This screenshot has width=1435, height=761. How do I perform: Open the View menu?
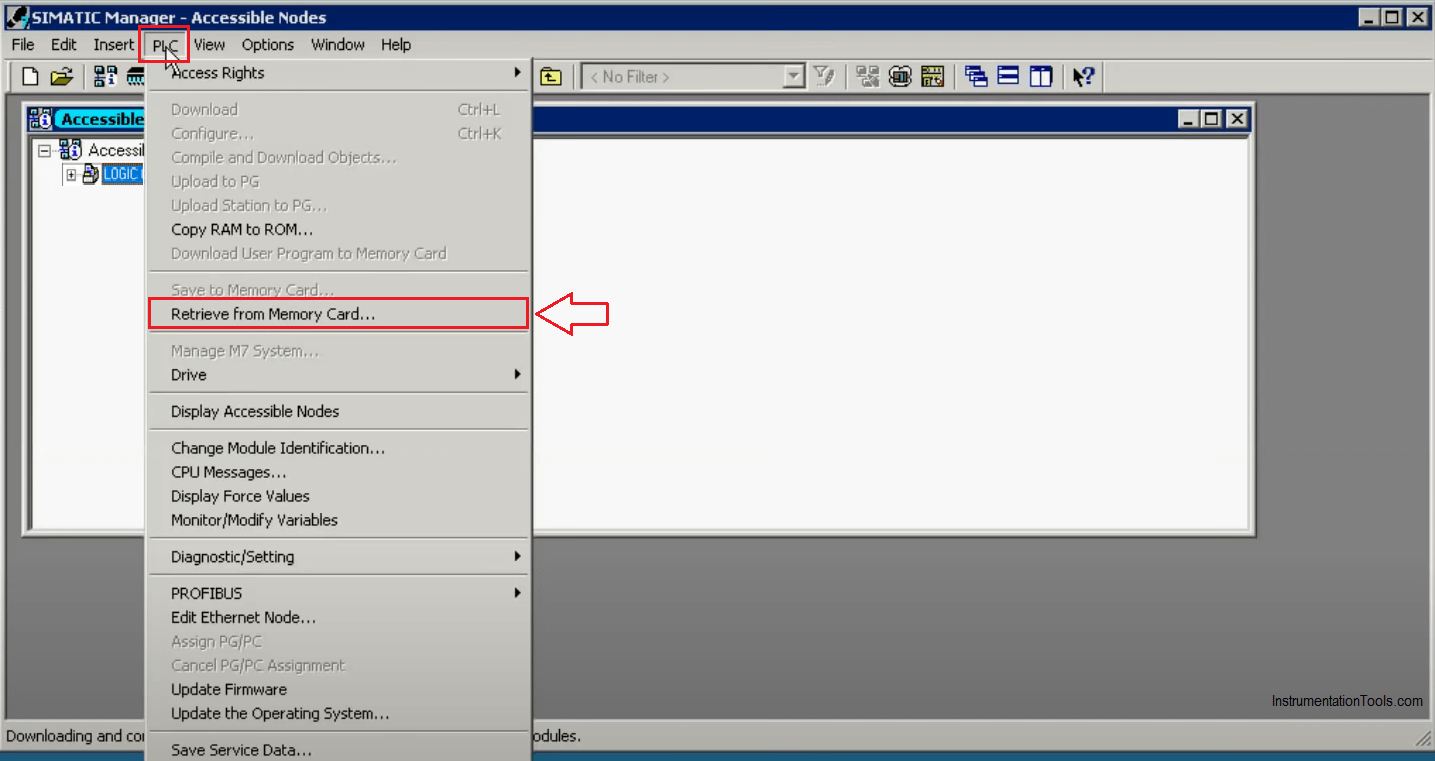coord(209,45)
